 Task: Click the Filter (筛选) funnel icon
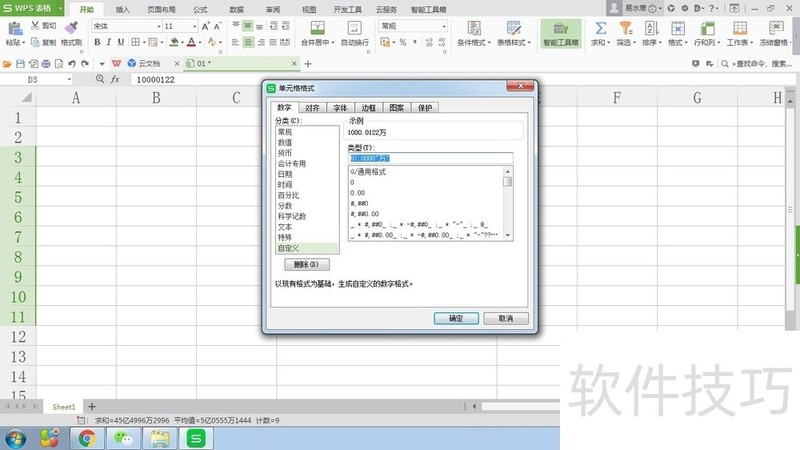tap(626, 28)
